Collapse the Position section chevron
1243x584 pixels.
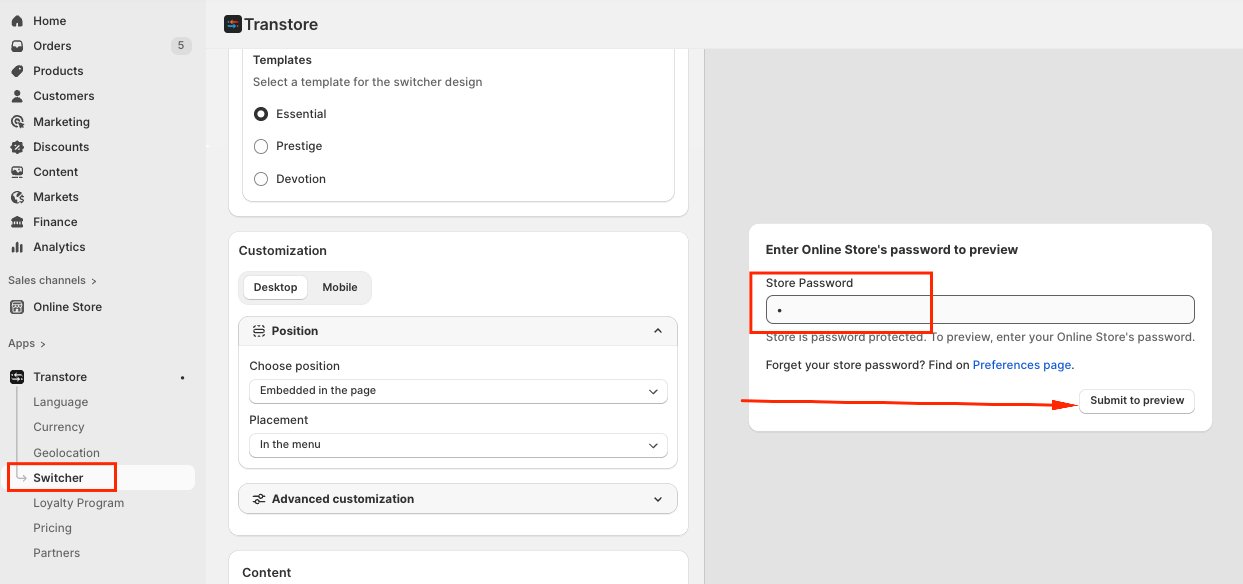coord(658,331)
